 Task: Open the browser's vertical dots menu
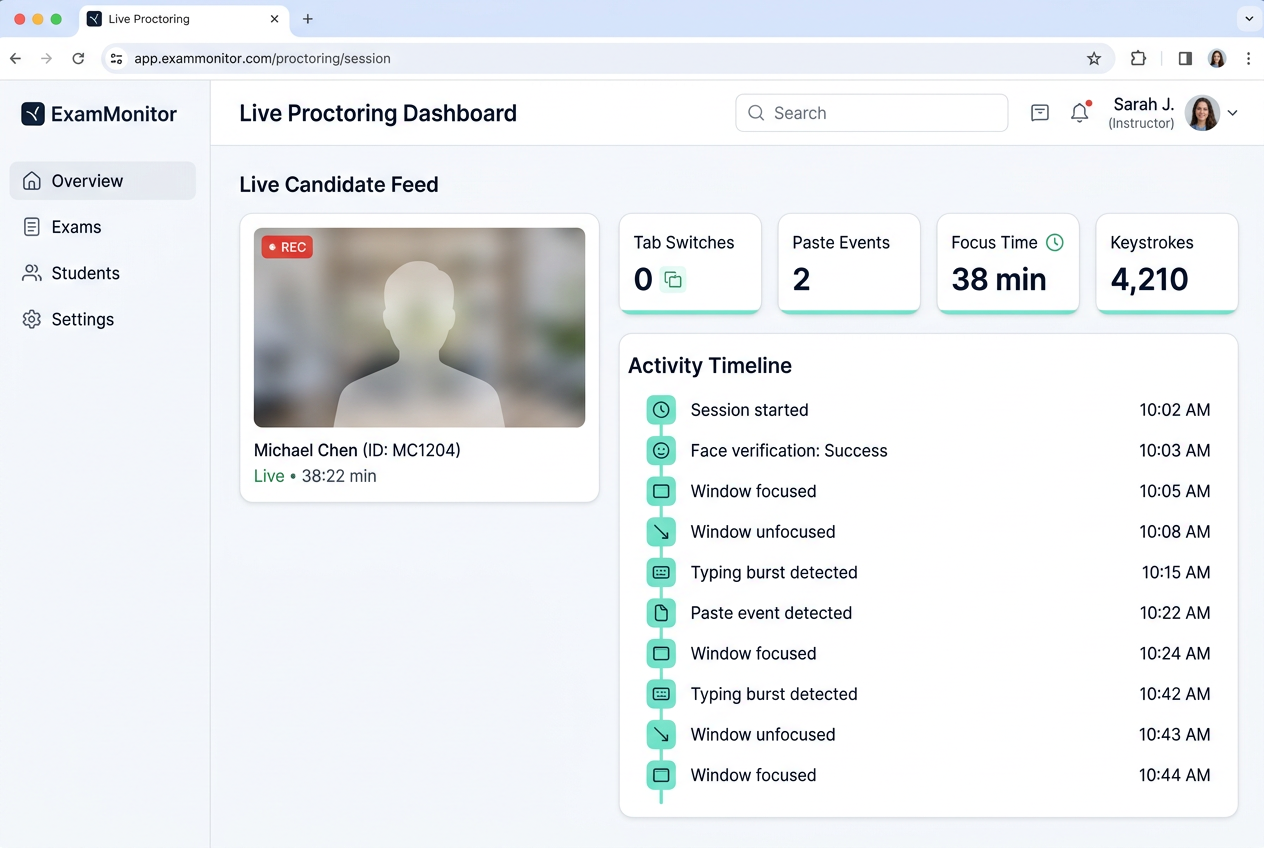(1249, 58)
